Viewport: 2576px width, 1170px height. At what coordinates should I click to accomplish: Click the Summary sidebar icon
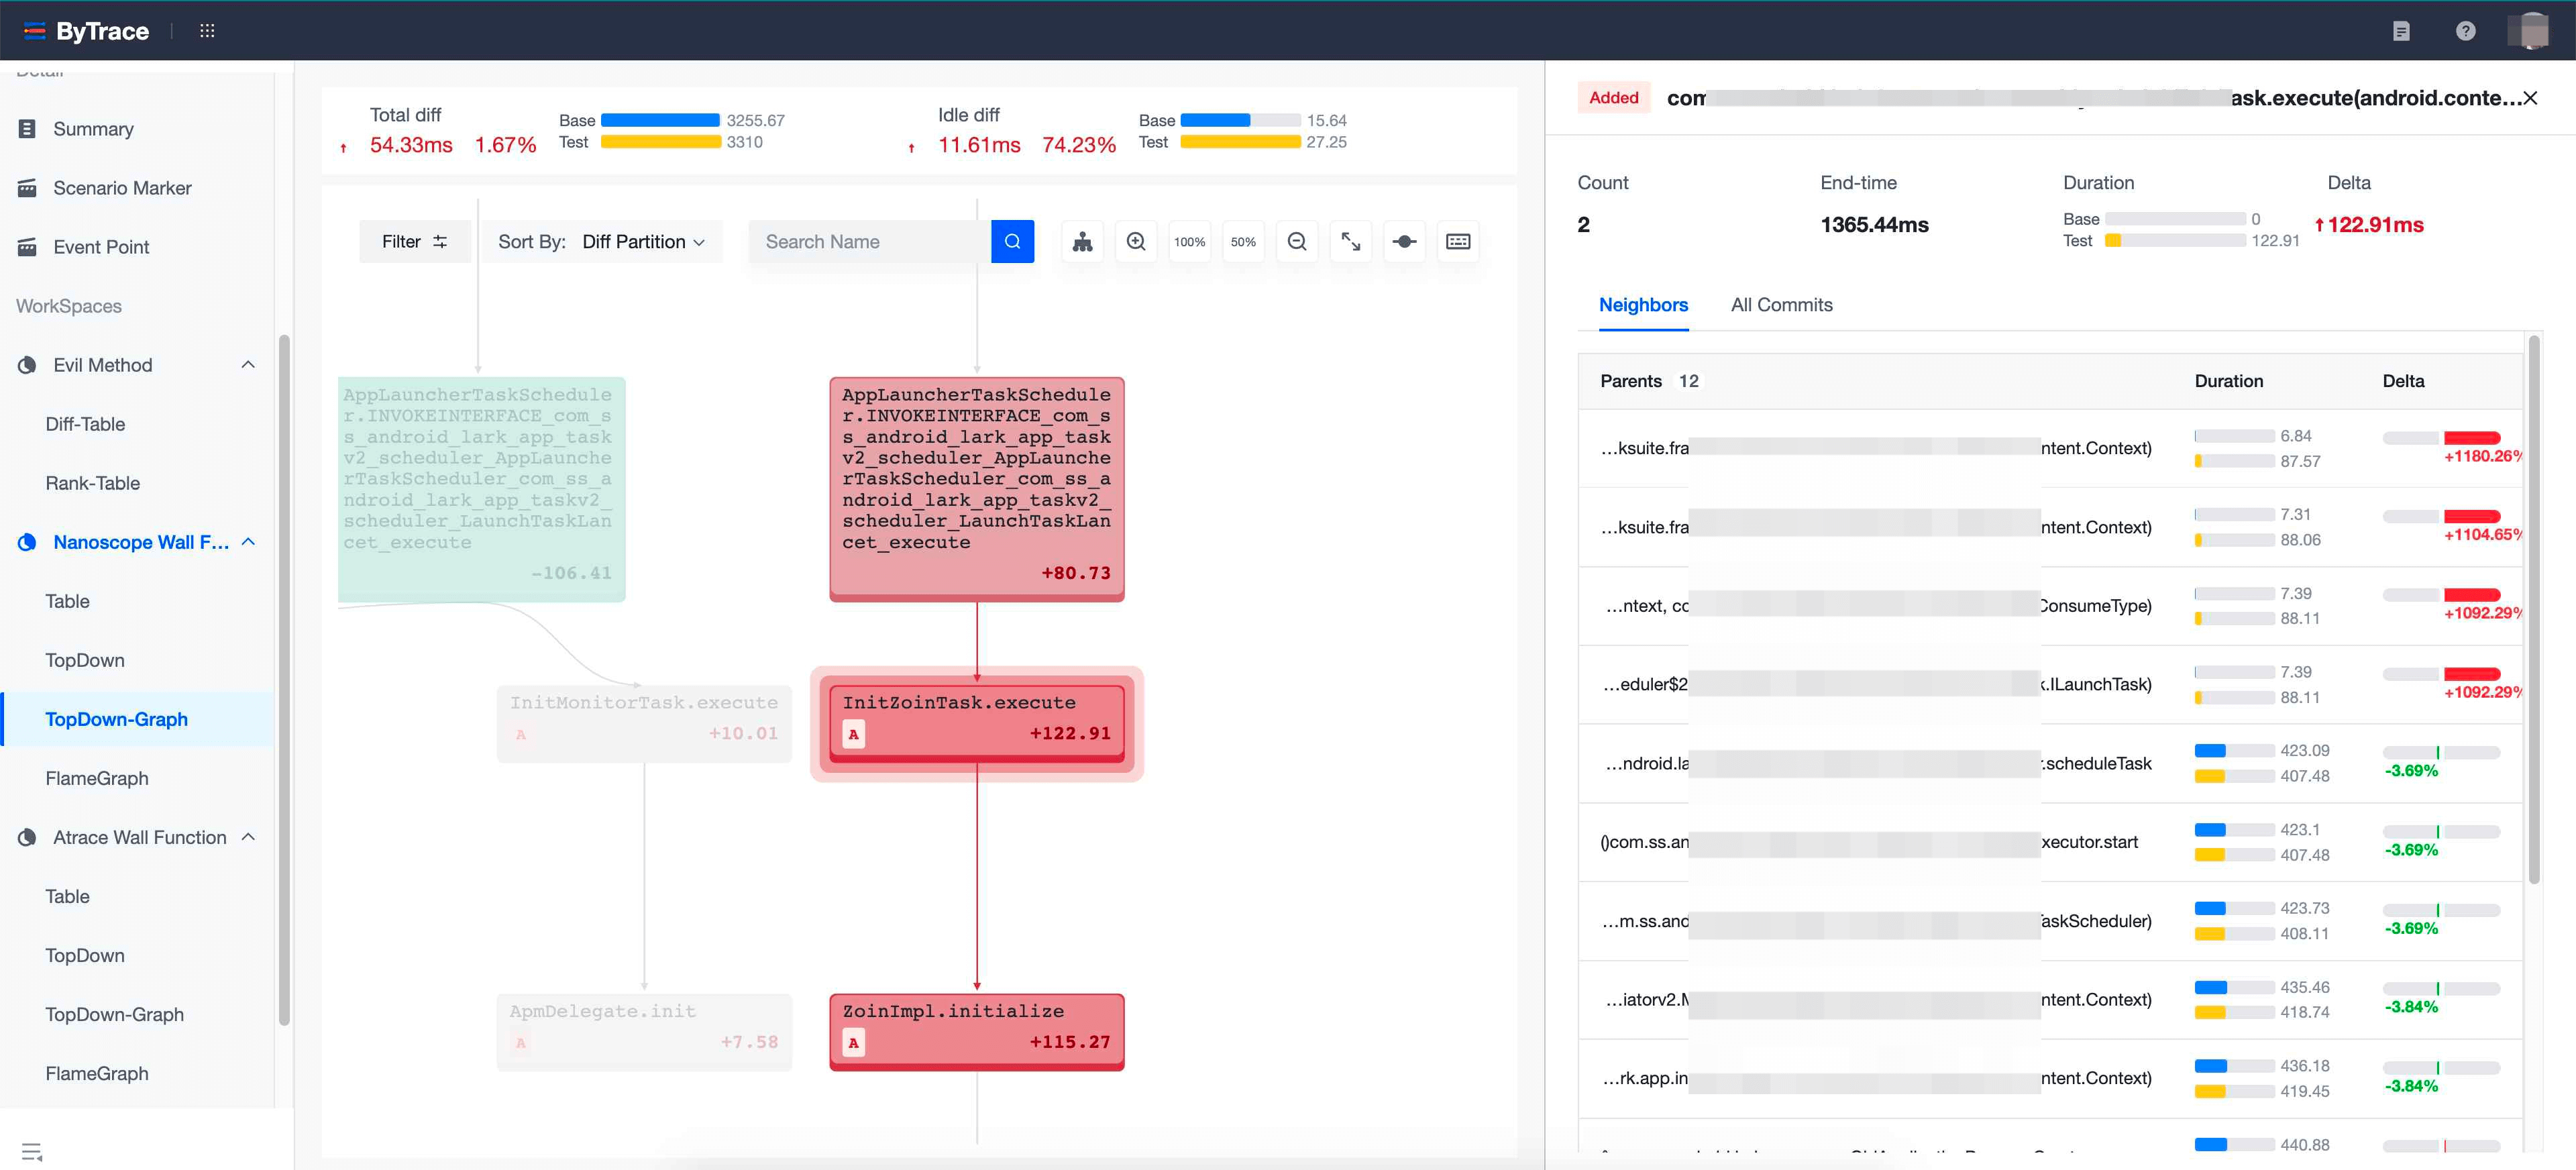[27, 129]
